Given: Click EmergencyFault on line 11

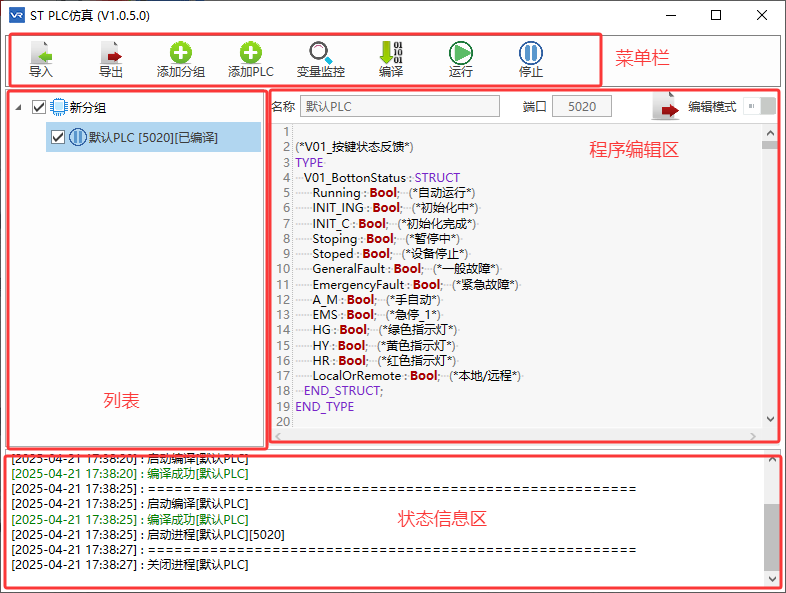Looking at the screenshot, I should point(358,285).
